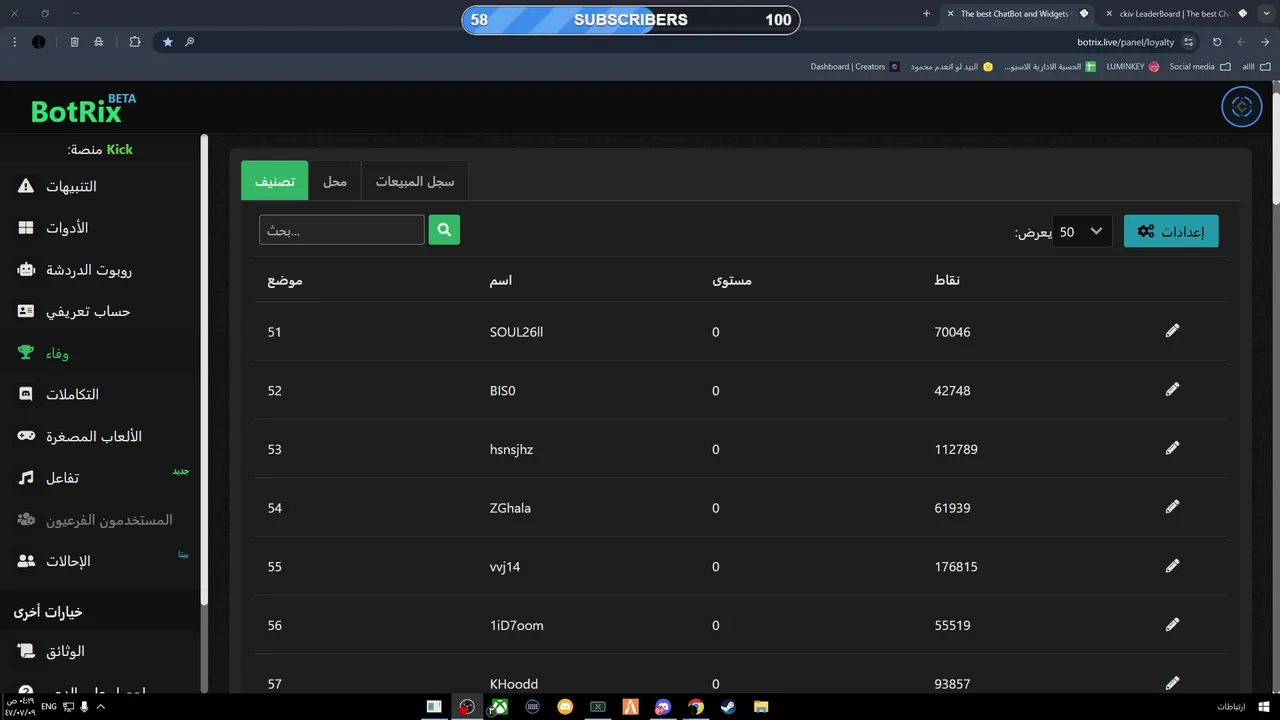
Task: Edit points for user SOUL26ll
Action: click(x=1172, y=331)
